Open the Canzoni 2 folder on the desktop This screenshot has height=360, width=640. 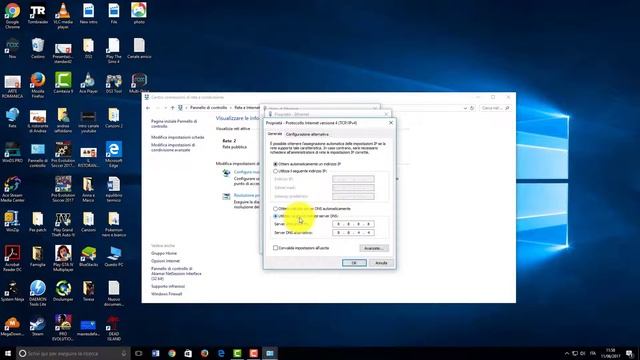[x=113, y=118]
